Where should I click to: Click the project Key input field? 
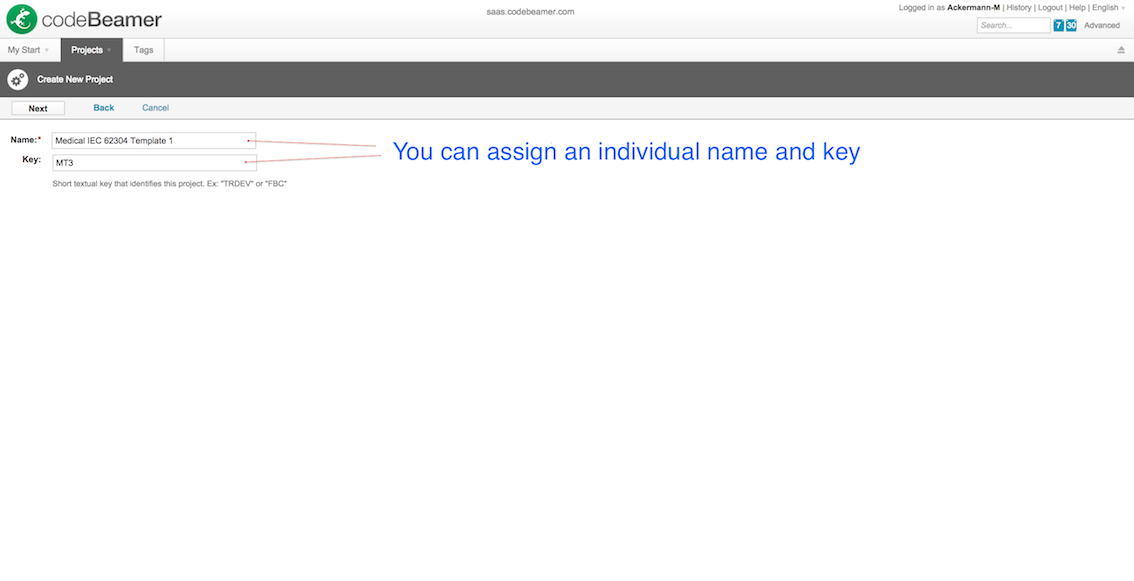[154, 163]
